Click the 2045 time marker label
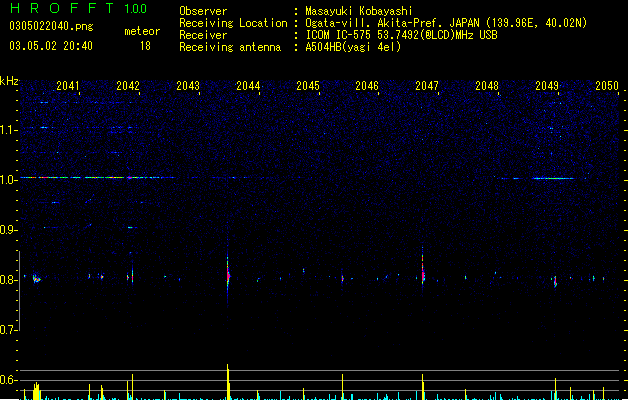629x400 pixels. tap(308, 85)
